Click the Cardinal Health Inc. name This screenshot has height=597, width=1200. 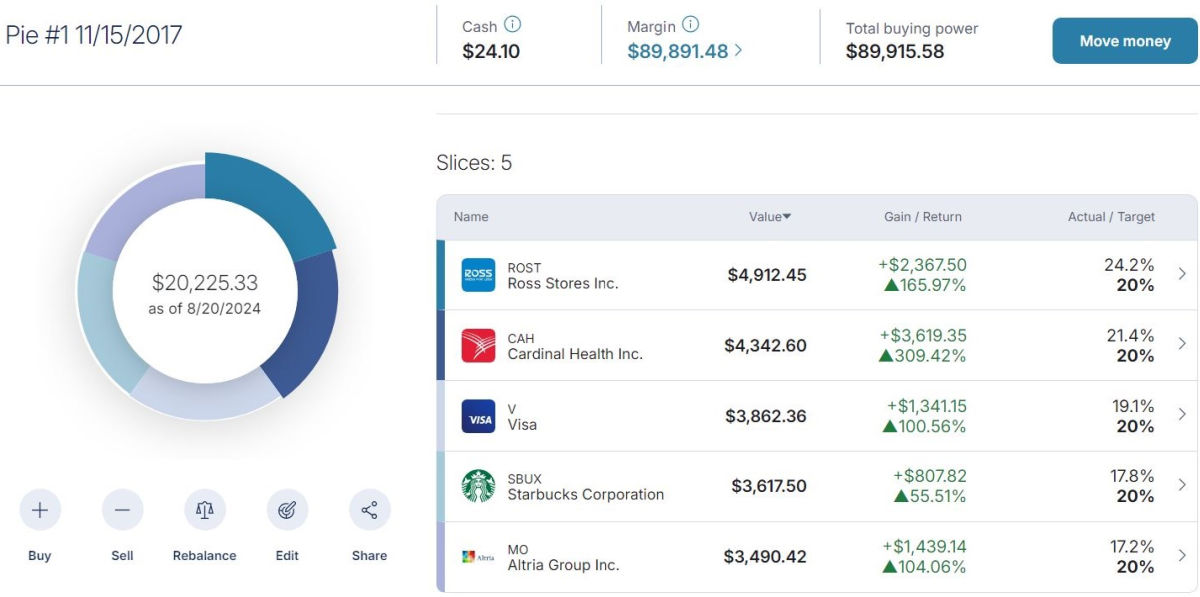pyautogui.click(x=575, y=354)
